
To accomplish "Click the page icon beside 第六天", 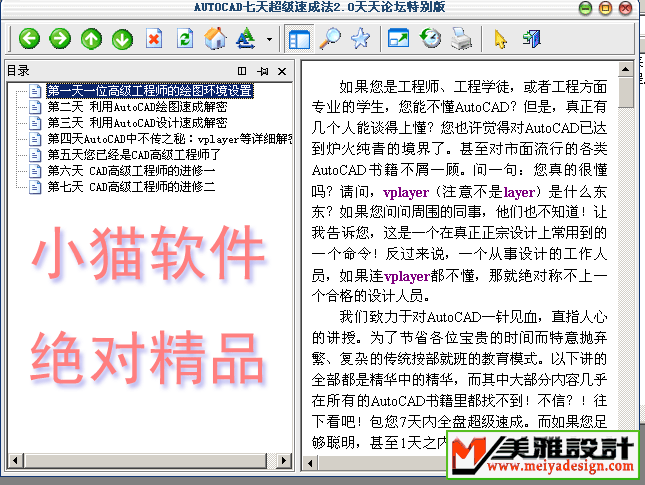I will click(35, 171).
